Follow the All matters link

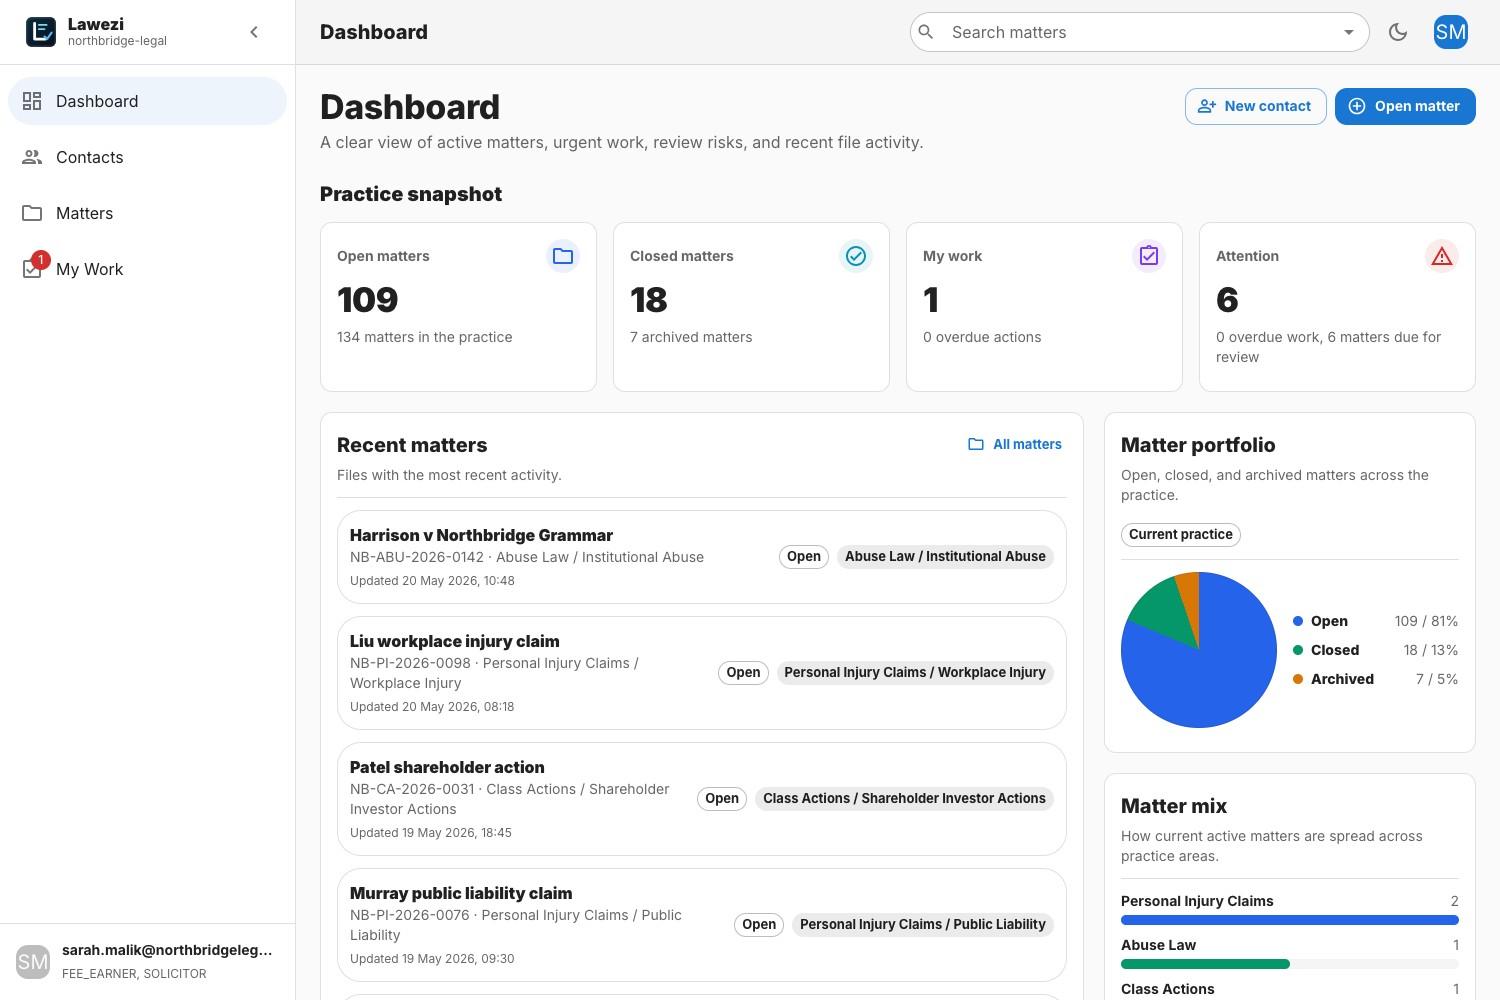[x=1015, y=444]
